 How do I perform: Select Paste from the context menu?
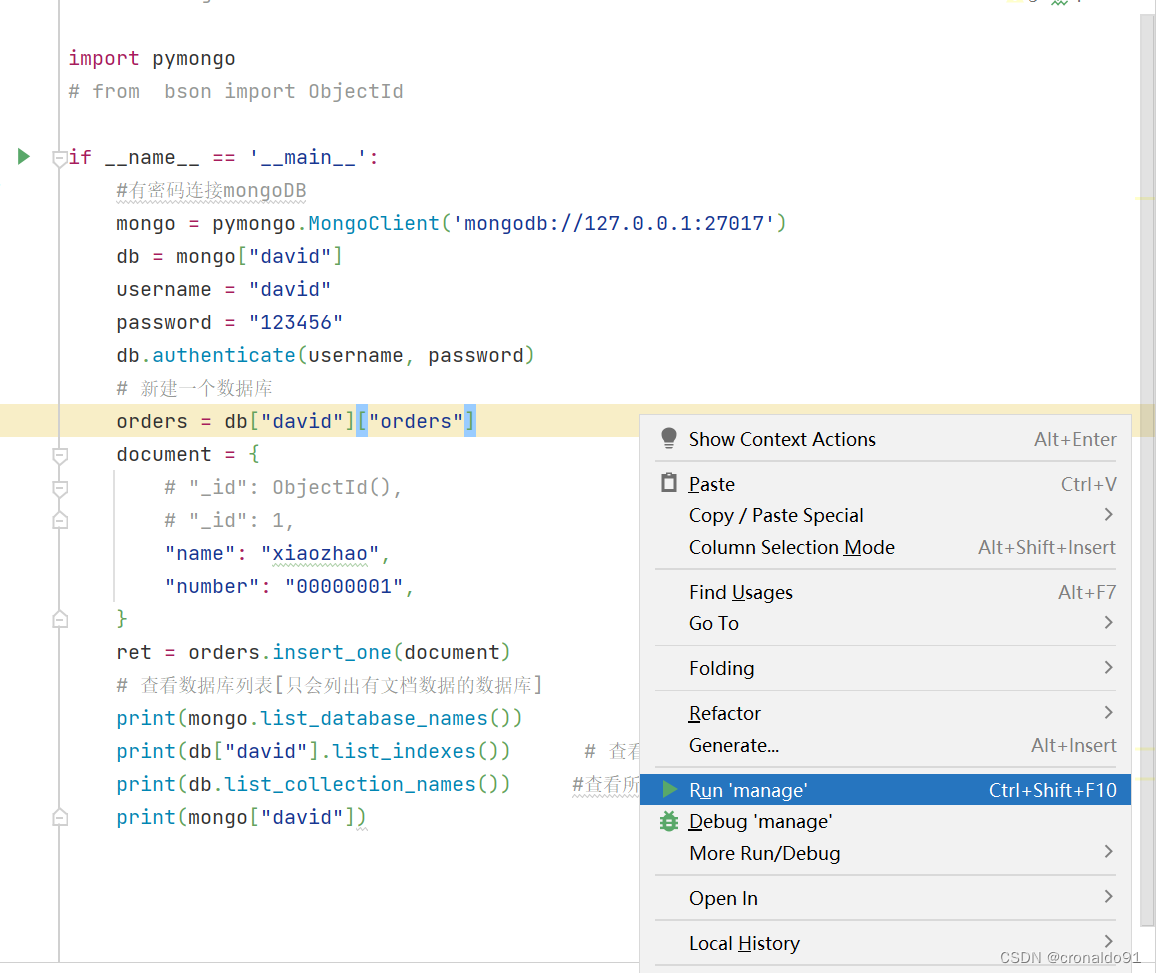[885, 484]
